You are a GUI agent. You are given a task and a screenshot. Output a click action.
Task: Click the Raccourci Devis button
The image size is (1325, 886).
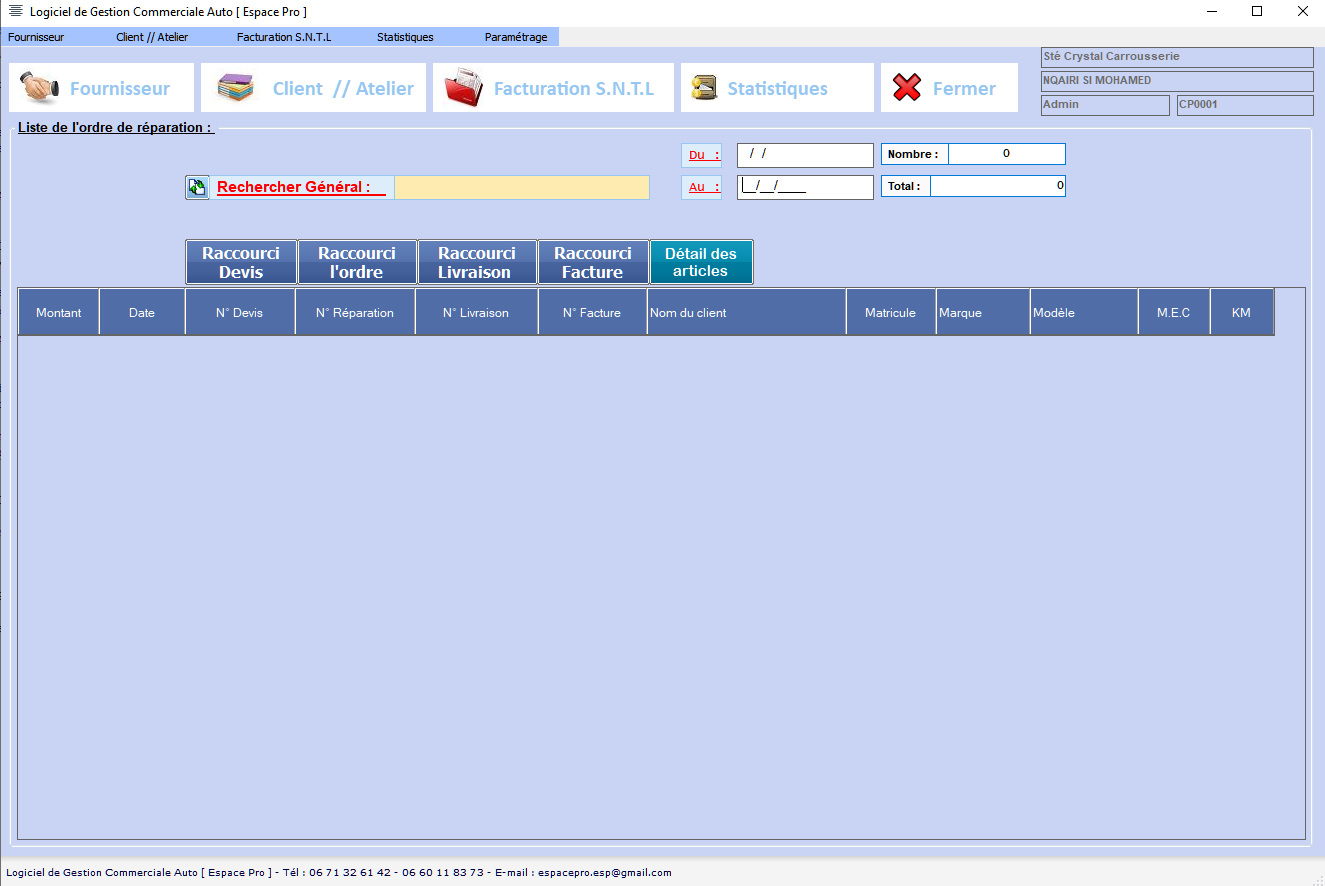pyautogui.click(x=241, y=262)
